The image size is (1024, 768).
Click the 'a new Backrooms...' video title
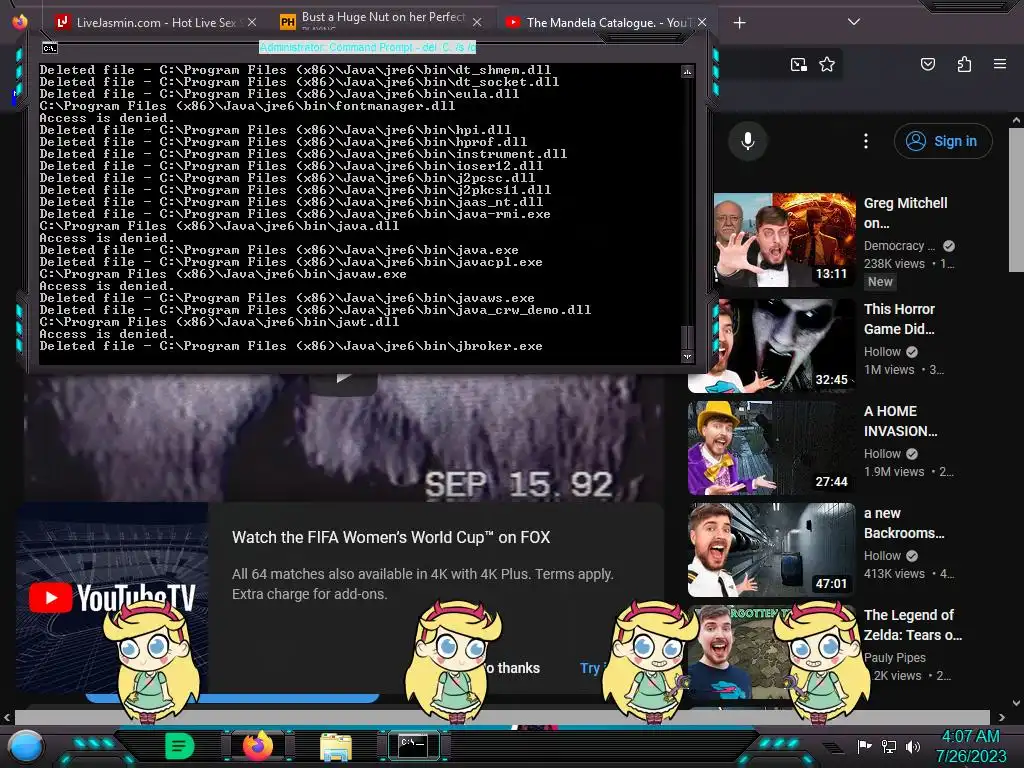[904, 523]
